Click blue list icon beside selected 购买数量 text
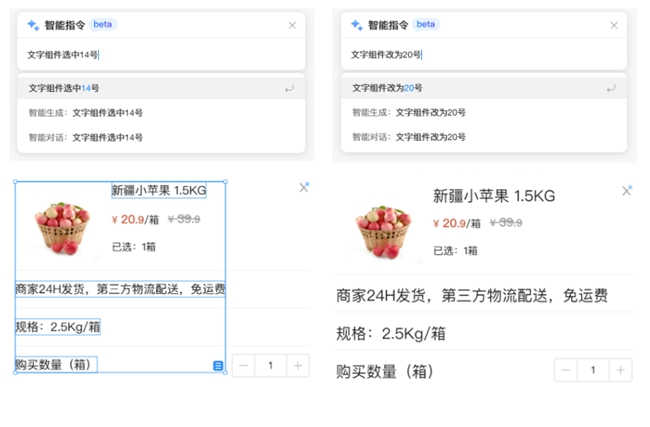Image resolution: width=650 pixels, height=427 pixels. pyautogui.click(x=218, y=366)
